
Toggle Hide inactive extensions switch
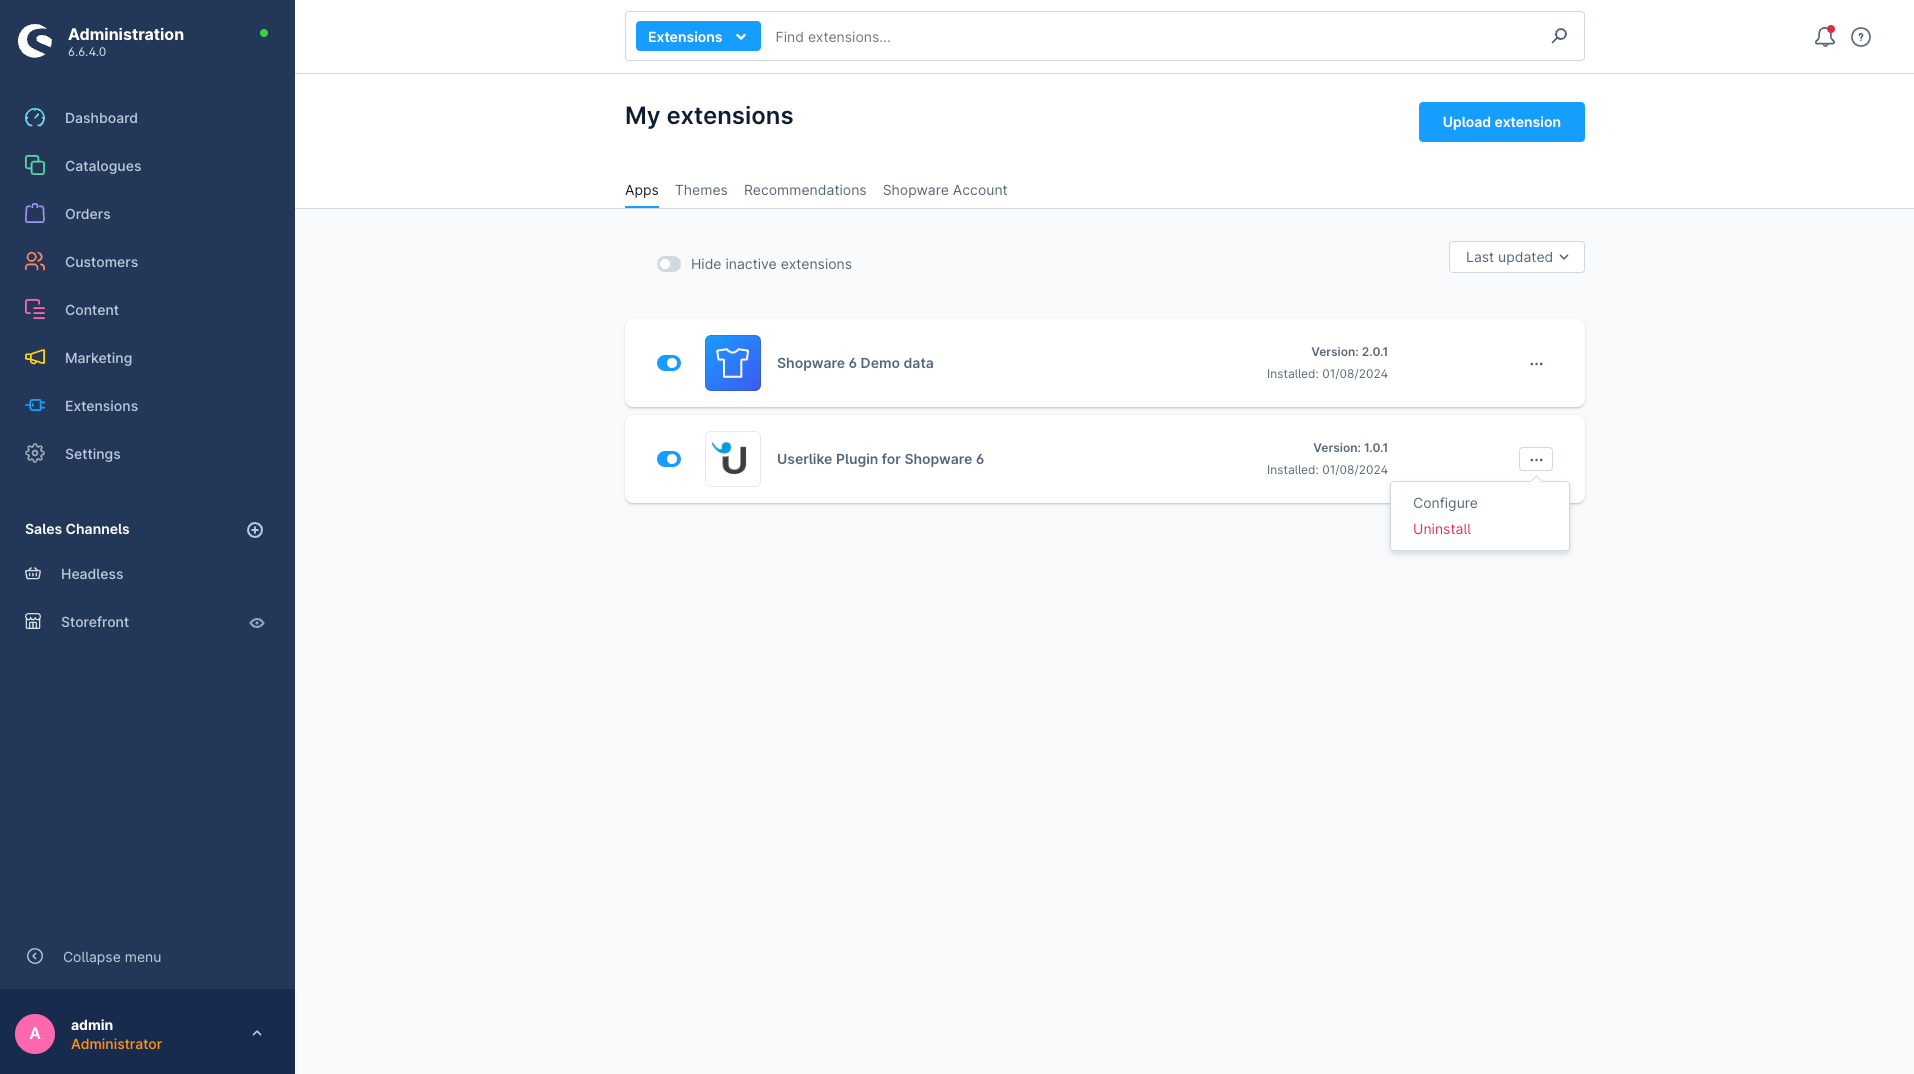point(669,264)
